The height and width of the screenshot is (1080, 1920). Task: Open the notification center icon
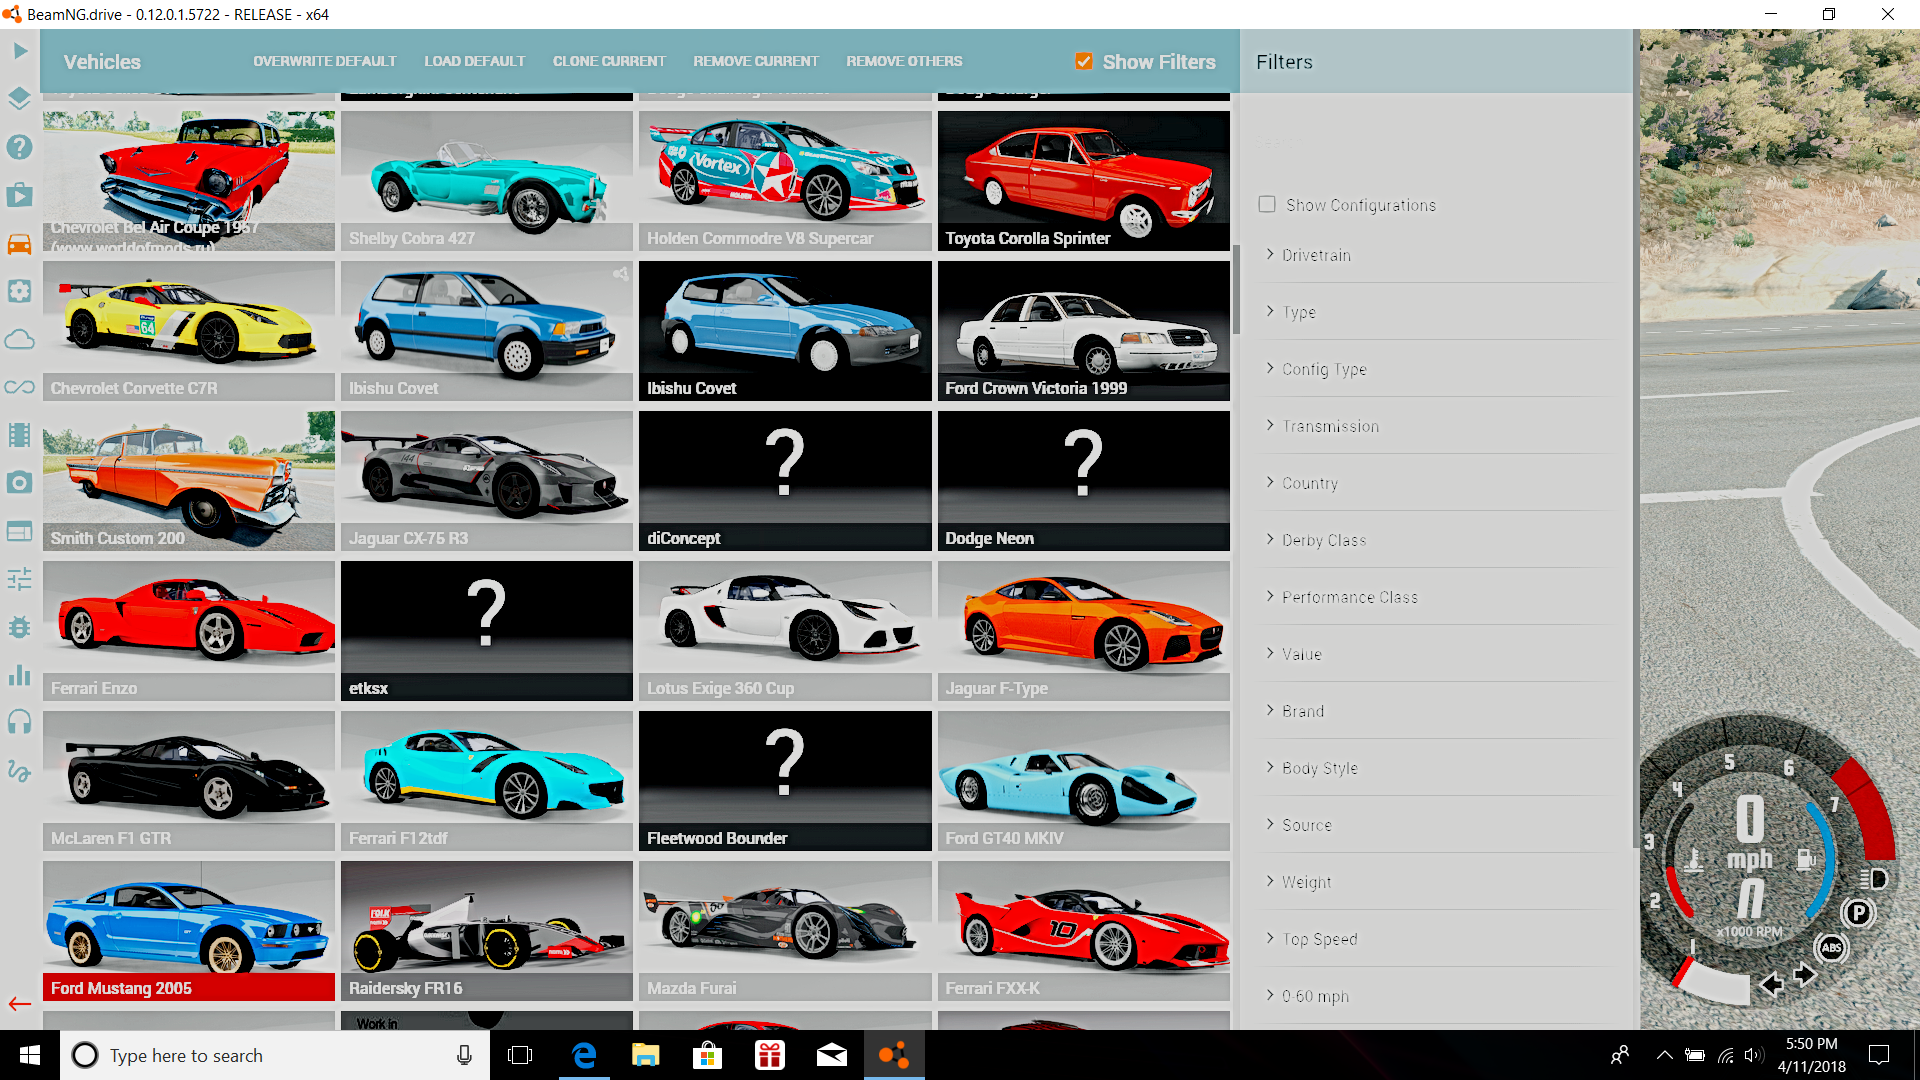click(x=1879, y=1055)
